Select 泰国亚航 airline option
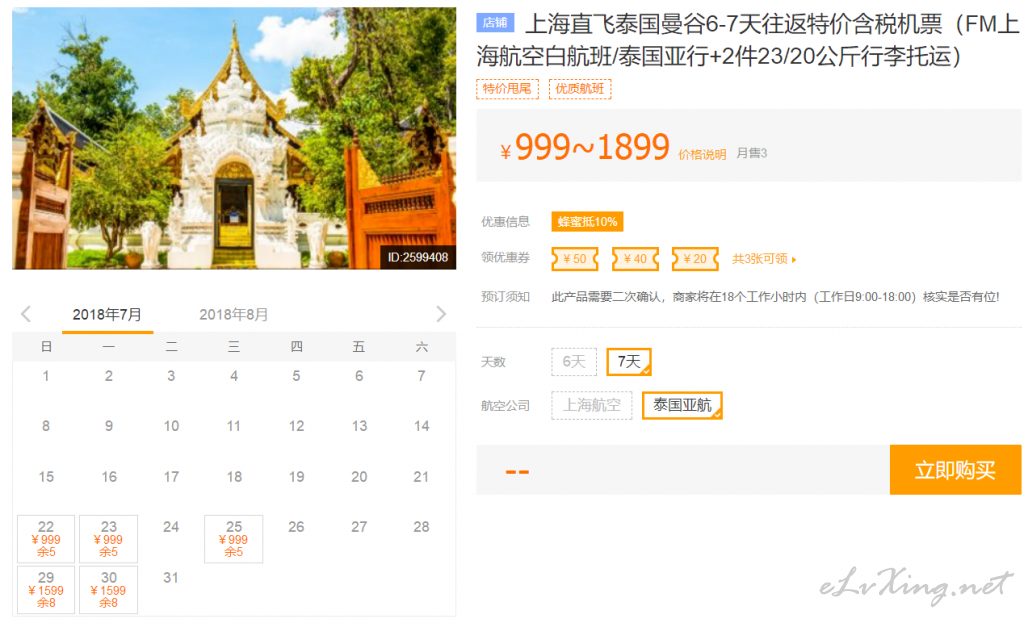This screenshot has width=1024, height=619. pos(682,405)
